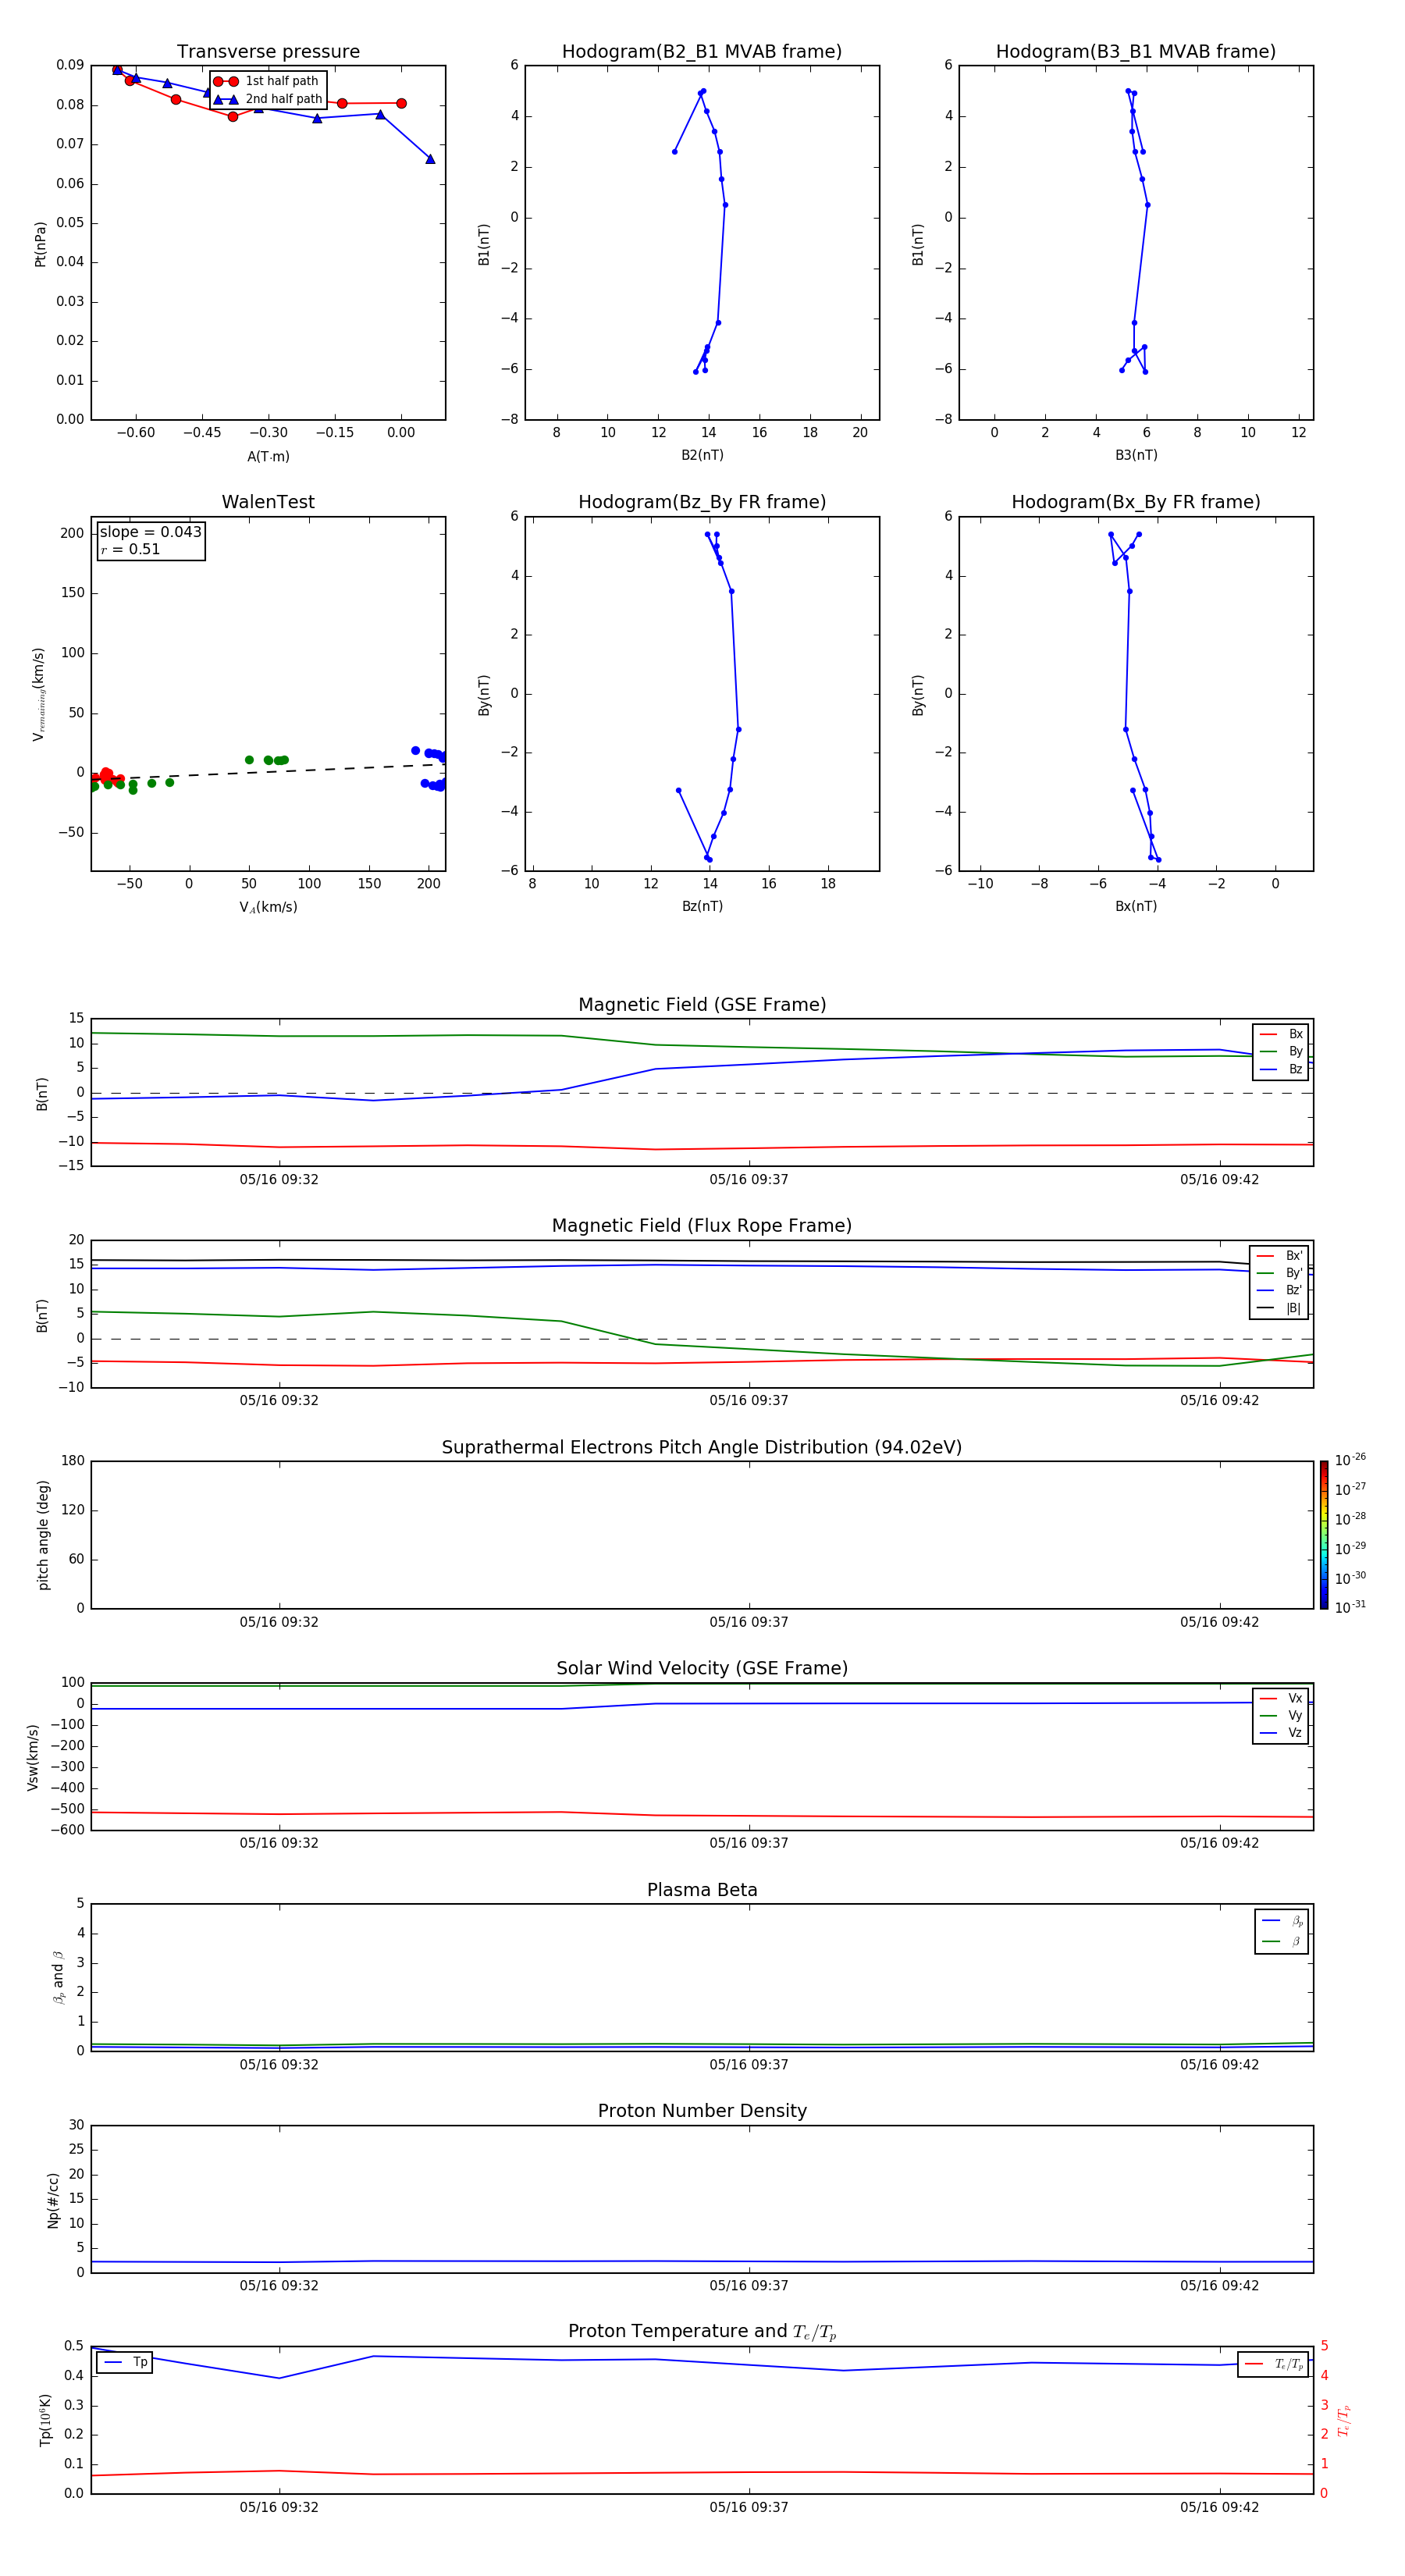
Task: Click the 'Bx' legend entry in GSE plot
Action: point(1281,1034)
